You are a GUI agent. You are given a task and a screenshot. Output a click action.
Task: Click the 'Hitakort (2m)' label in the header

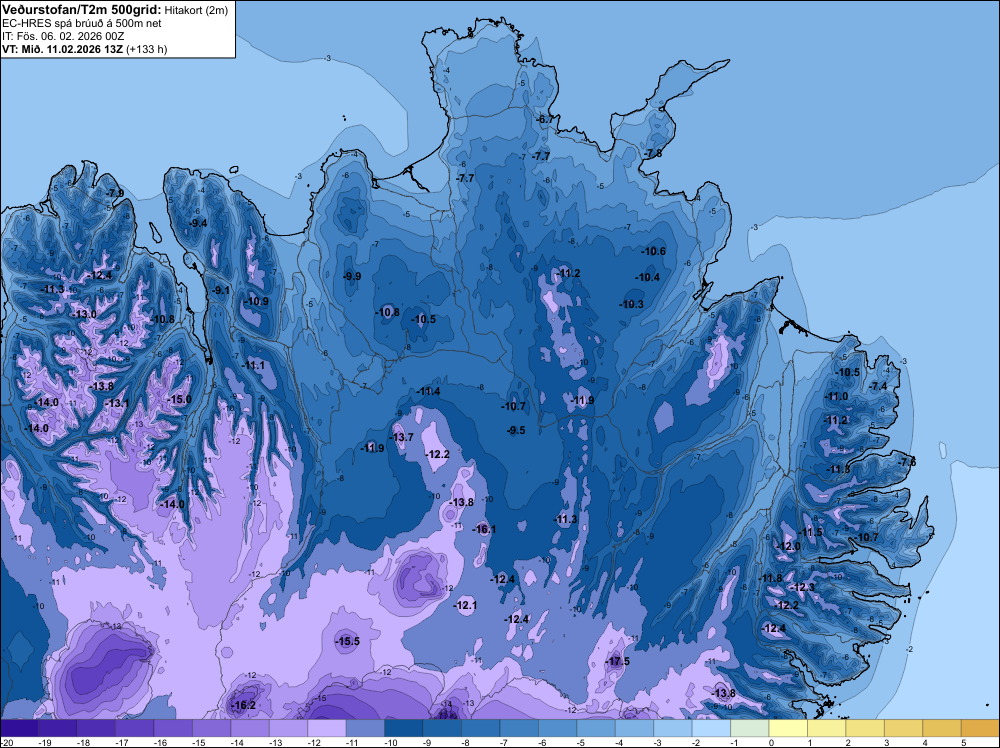[x=196, y=10]
